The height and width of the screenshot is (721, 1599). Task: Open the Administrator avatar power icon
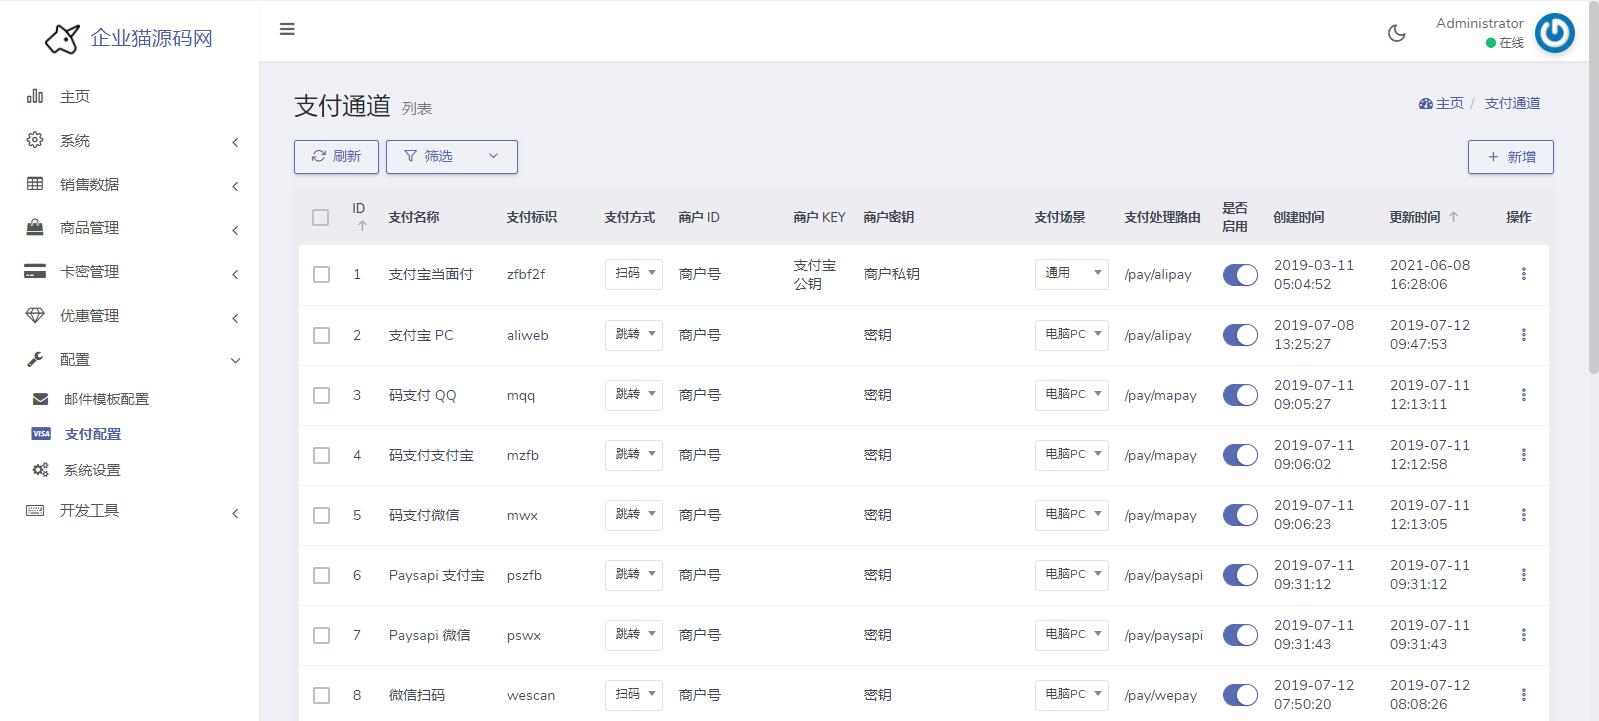tap(1554, 33)
